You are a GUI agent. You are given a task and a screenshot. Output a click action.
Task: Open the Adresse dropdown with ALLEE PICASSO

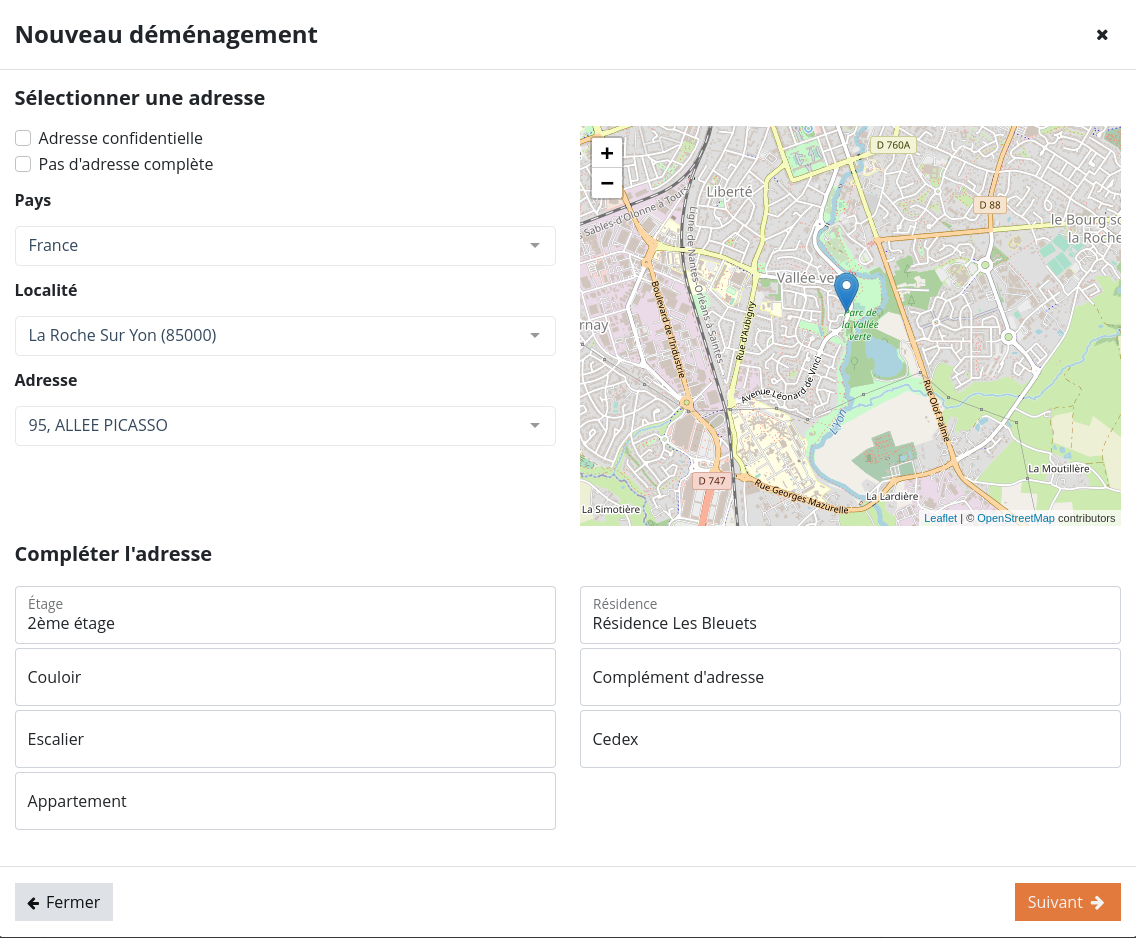(285, 426)
